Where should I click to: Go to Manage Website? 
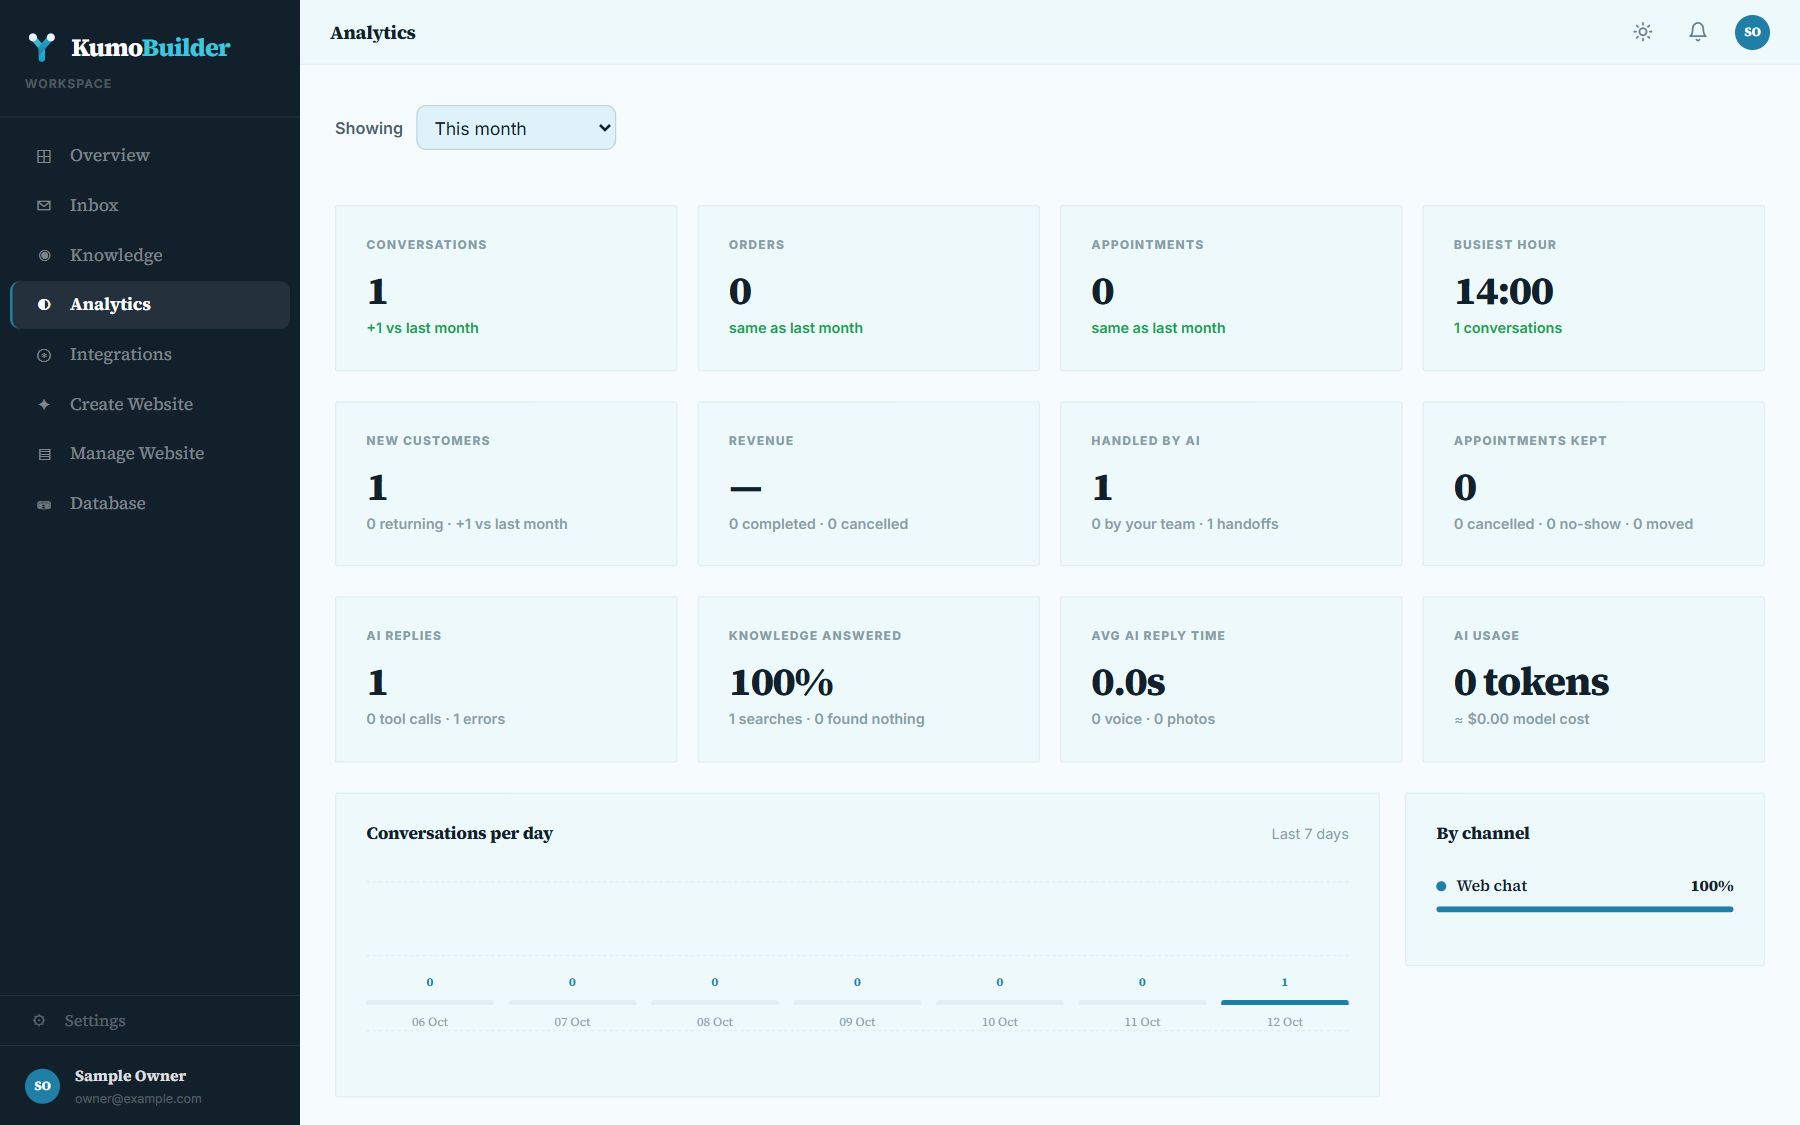[x=150, y=453]
